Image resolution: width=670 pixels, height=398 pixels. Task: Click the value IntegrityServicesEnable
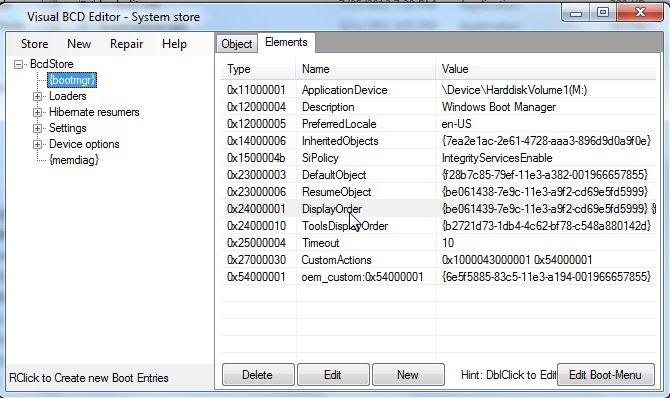click(497, 158)
